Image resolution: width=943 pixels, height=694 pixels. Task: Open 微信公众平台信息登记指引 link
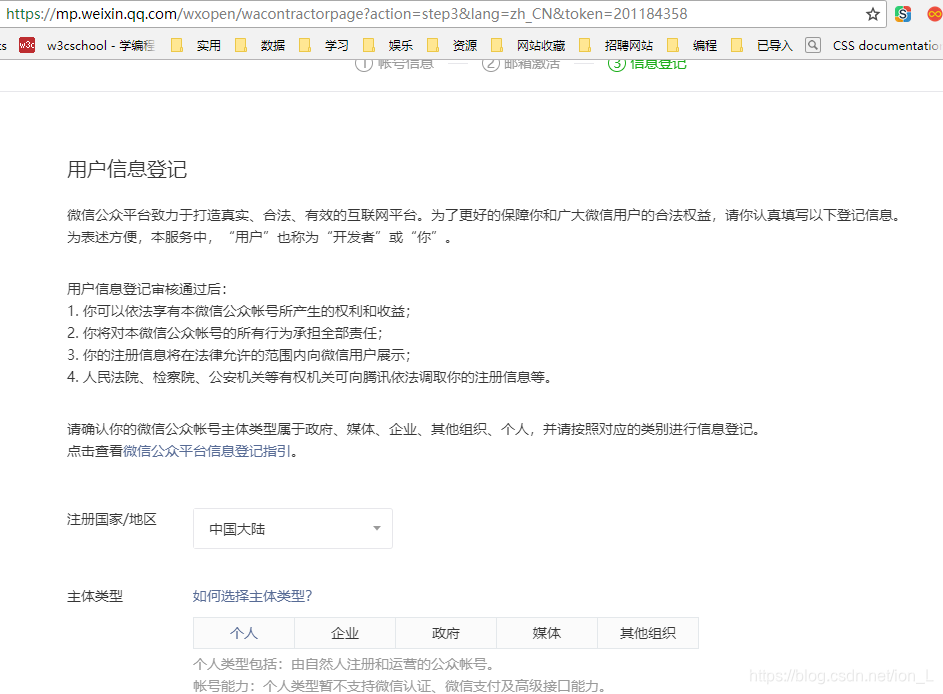[x=207, y=451]
